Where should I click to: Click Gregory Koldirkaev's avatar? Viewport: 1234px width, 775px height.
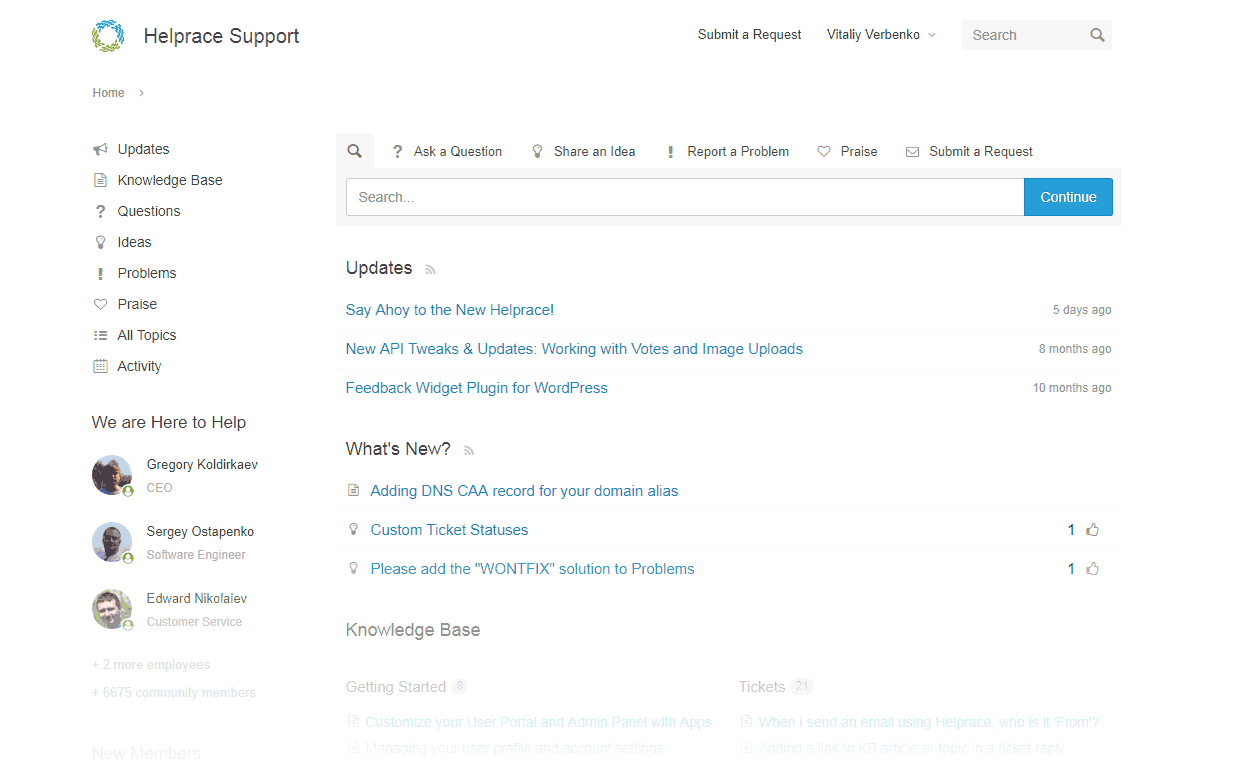[x=112, y=475]
